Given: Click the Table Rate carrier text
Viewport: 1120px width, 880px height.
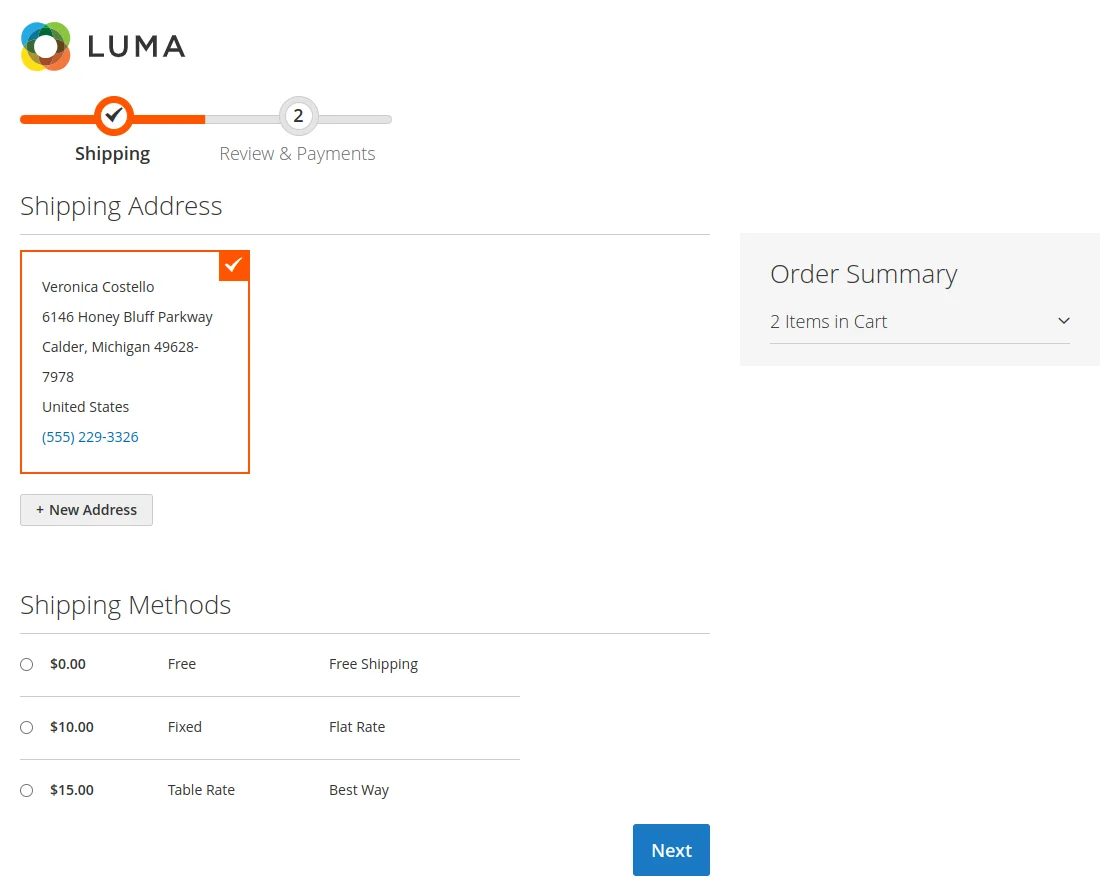Looking at the screenshot, I should (201, 790).
